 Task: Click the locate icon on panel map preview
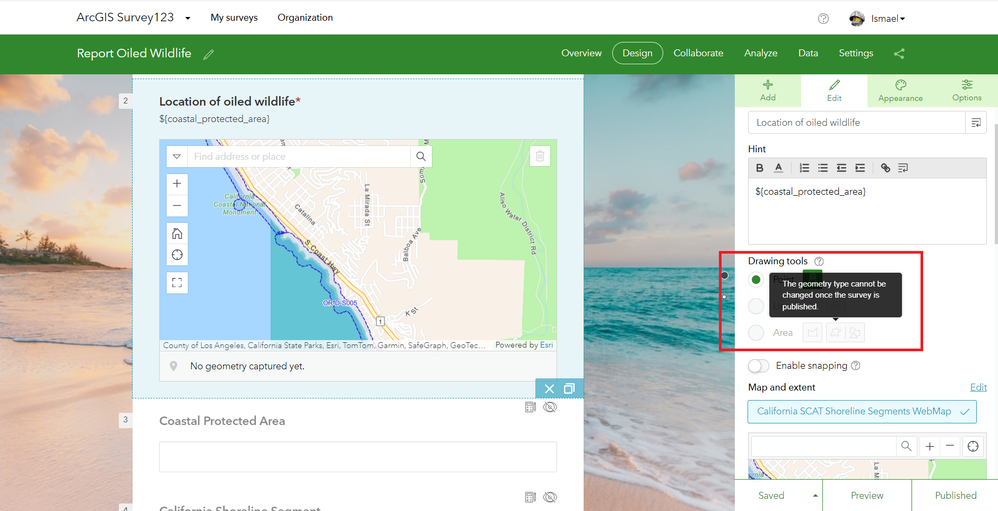(x=973, y=447)
